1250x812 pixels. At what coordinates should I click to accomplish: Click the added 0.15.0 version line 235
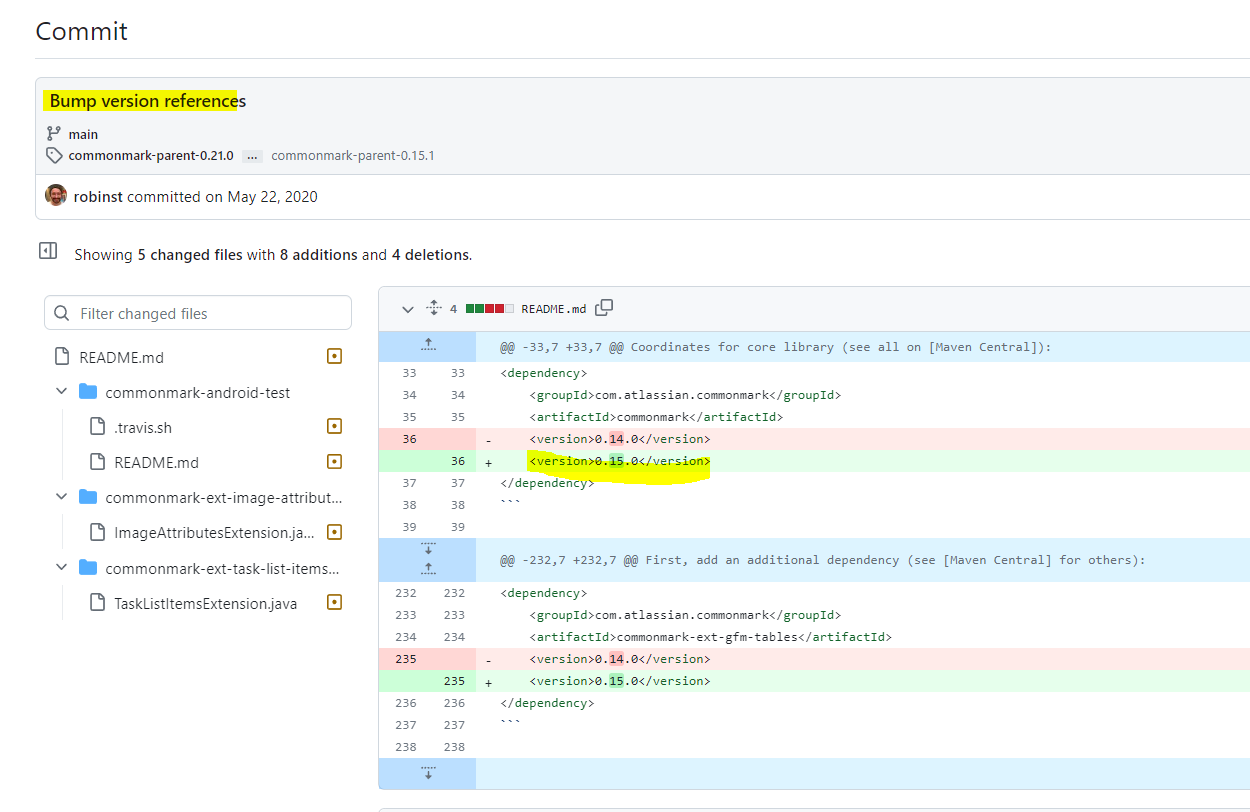[x=620, y=681]
